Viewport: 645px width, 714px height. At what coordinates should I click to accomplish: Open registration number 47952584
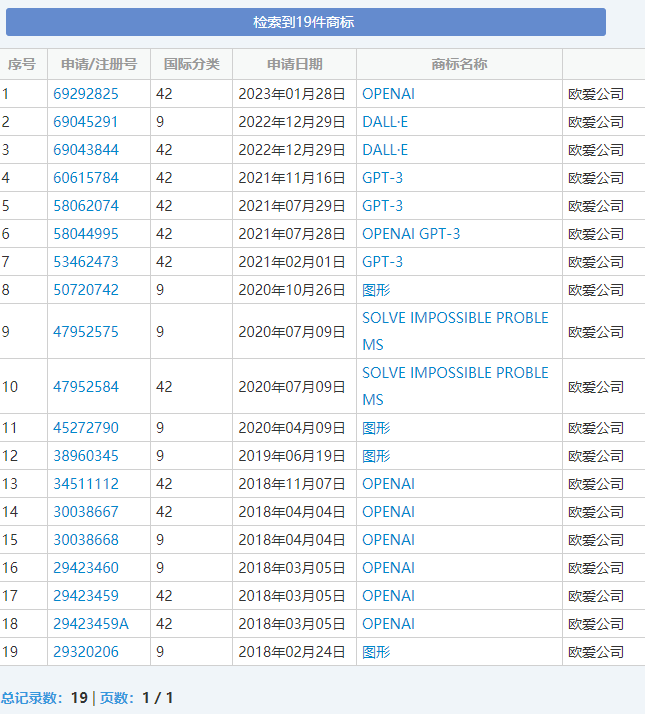pos(86,387)
